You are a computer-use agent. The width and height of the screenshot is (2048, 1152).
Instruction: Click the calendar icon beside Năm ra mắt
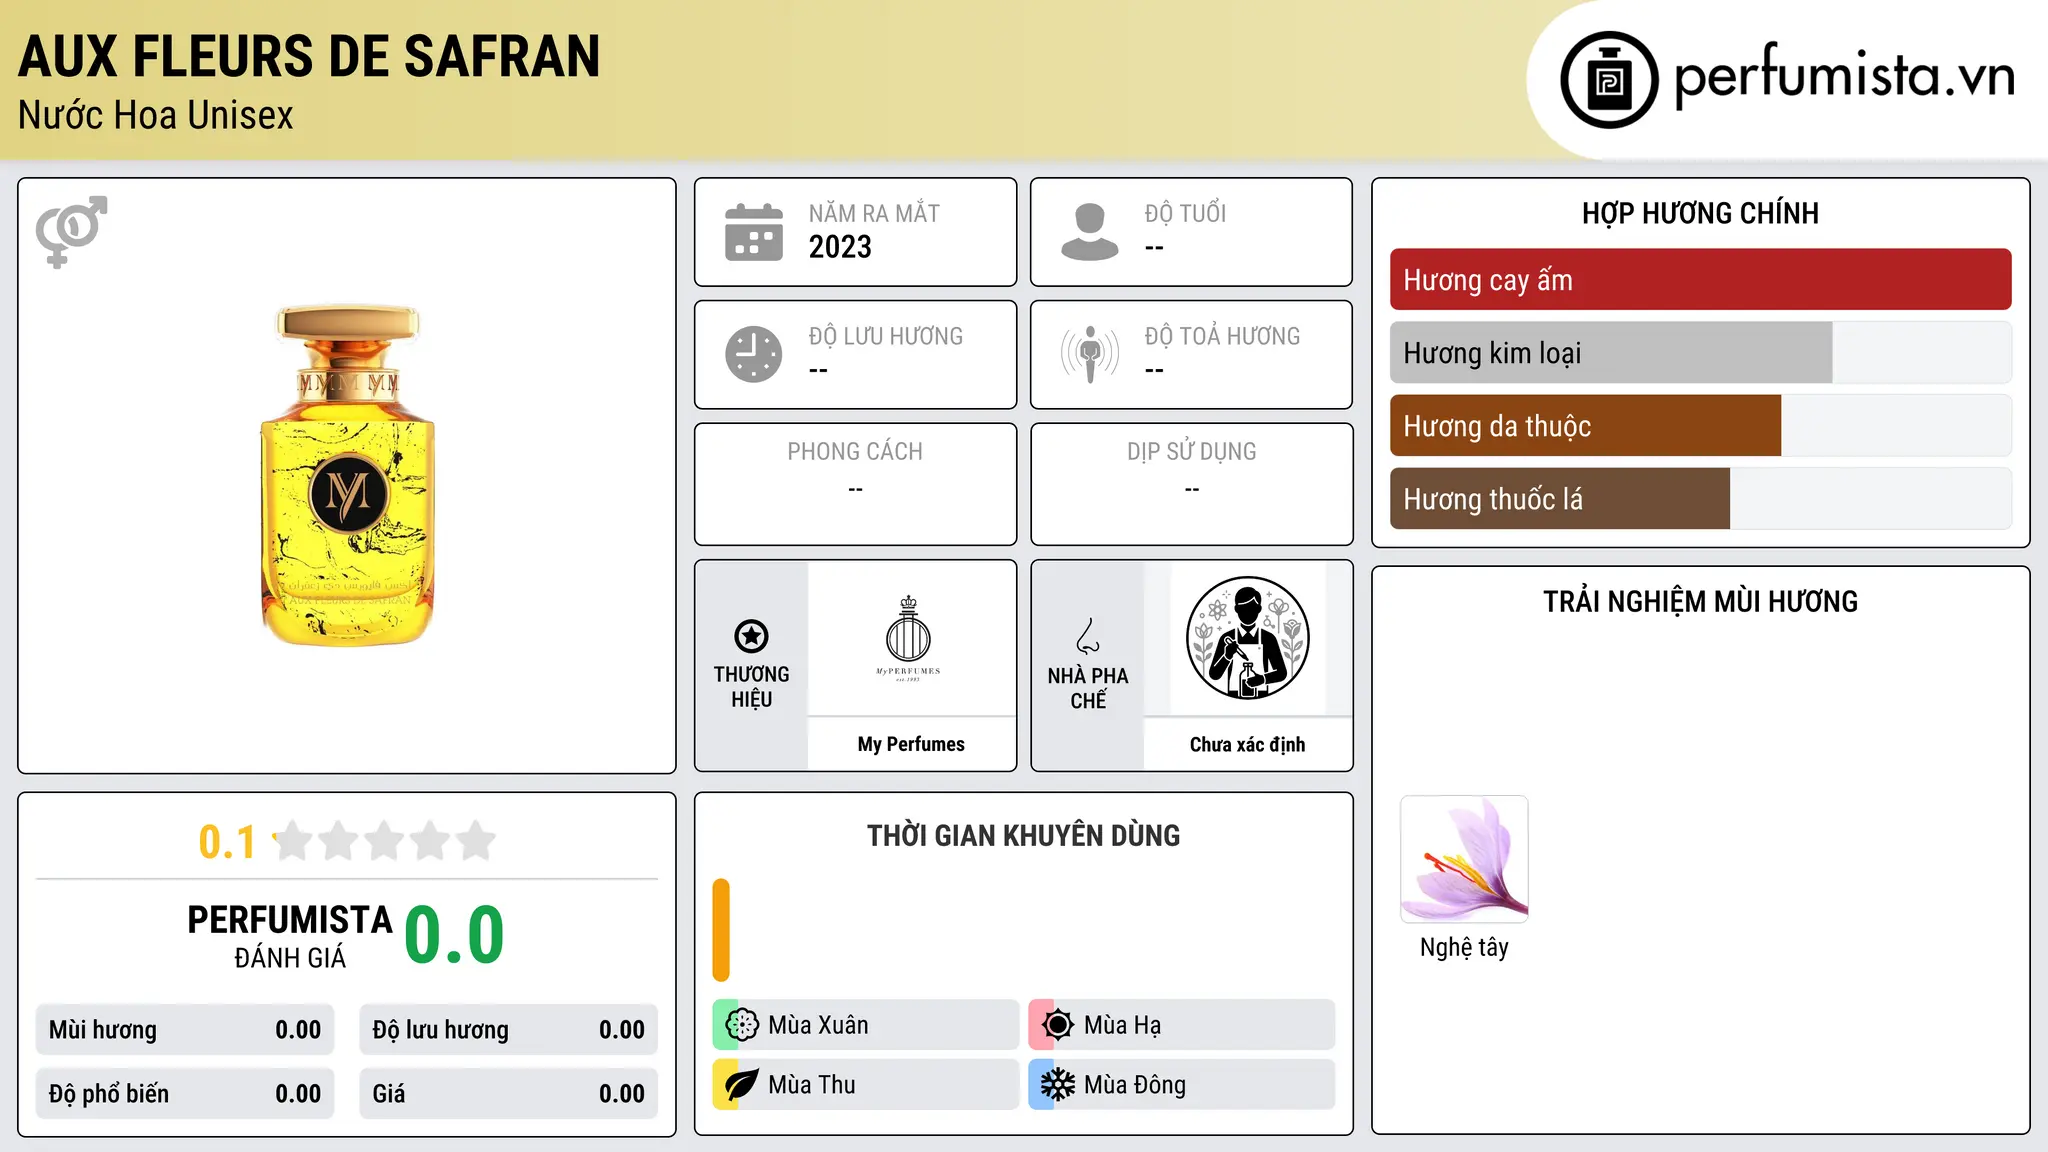point(754,232)
